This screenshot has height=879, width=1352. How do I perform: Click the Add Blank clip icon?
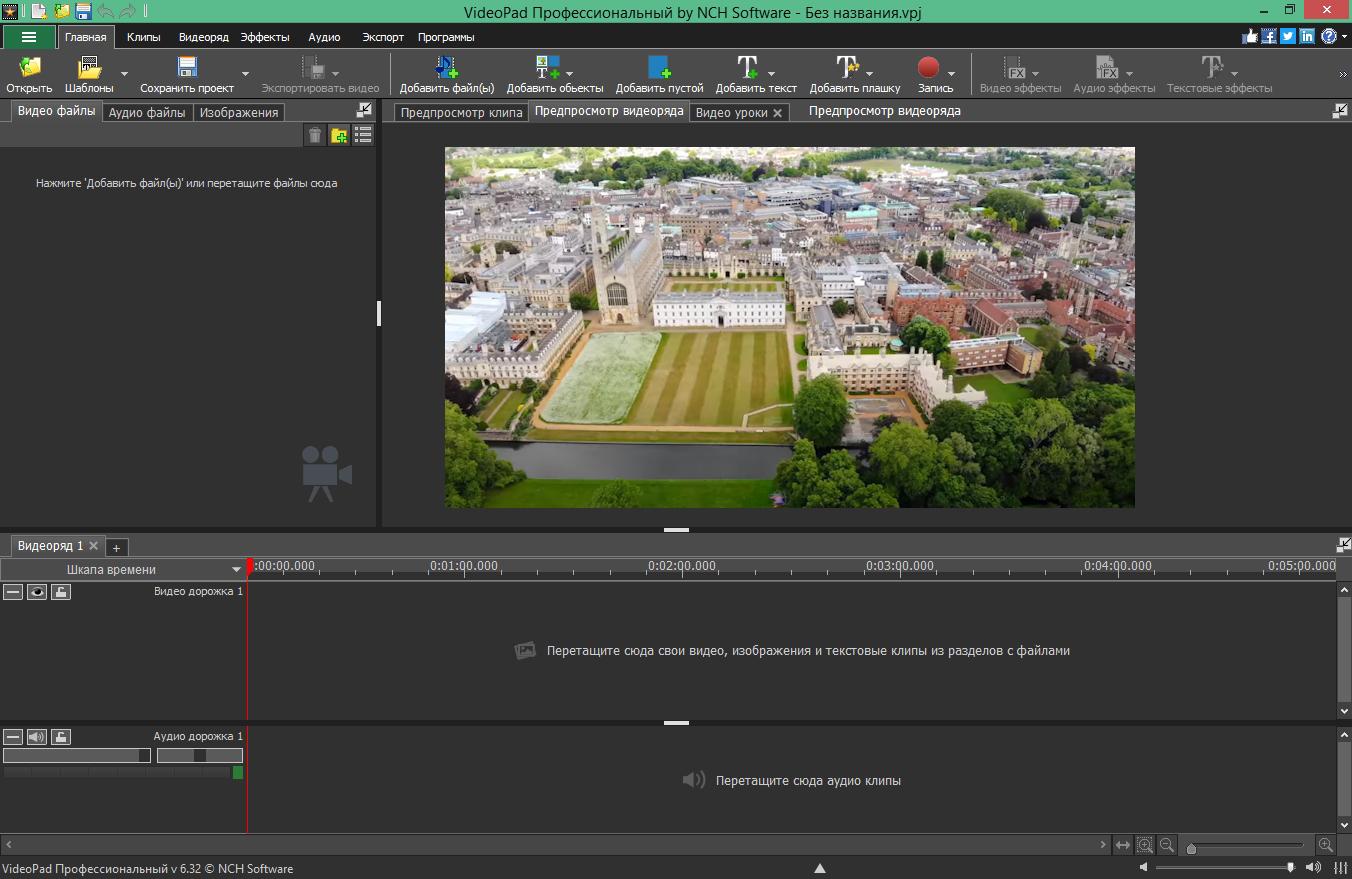659,67
